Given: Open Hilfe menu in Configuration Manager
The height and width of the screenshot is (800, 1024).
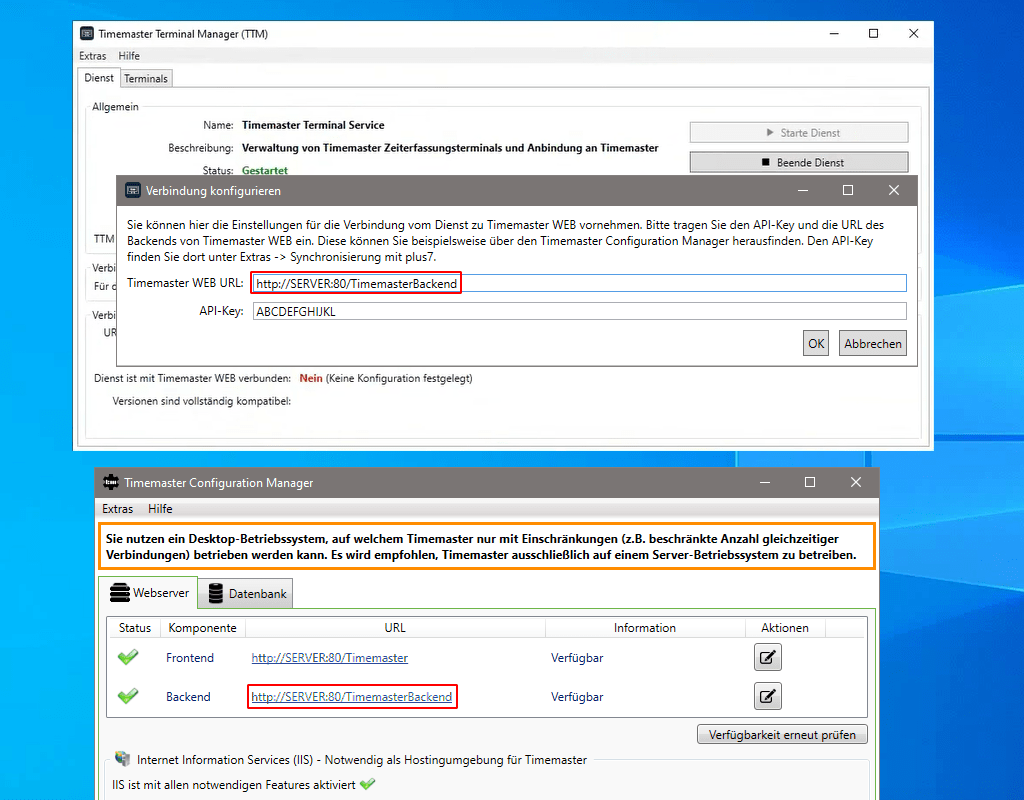Looking at the screenshot, I should click(x=160, y=509).
